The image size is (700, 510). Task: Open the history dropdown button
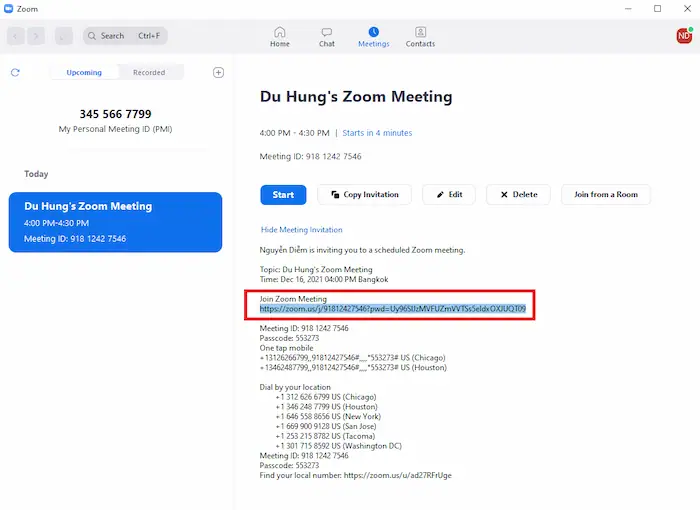(63, 36)
